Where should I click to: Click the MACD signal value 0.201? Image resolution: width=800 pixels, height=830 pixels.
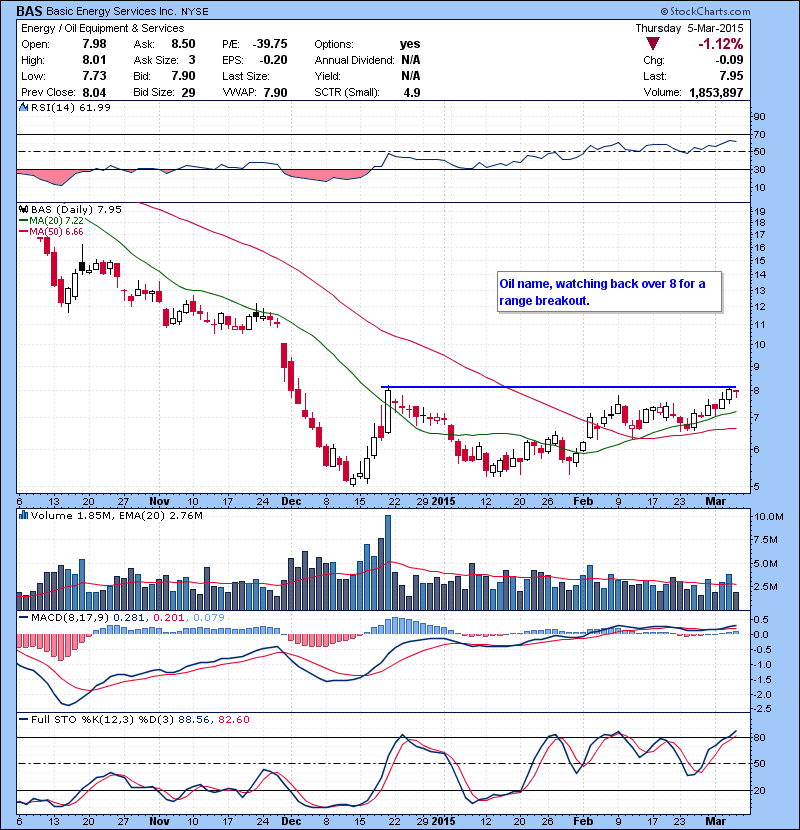point(168,617)
